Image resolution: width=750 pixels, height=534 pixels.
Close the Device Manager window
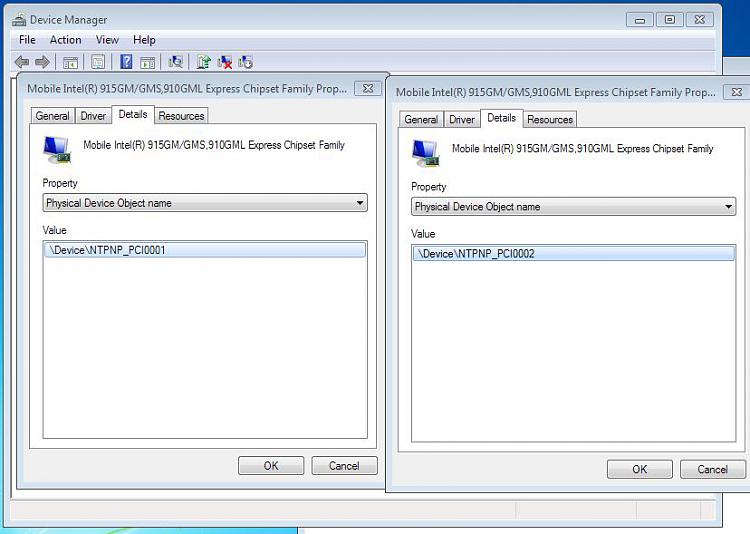[x=700, y=20]
